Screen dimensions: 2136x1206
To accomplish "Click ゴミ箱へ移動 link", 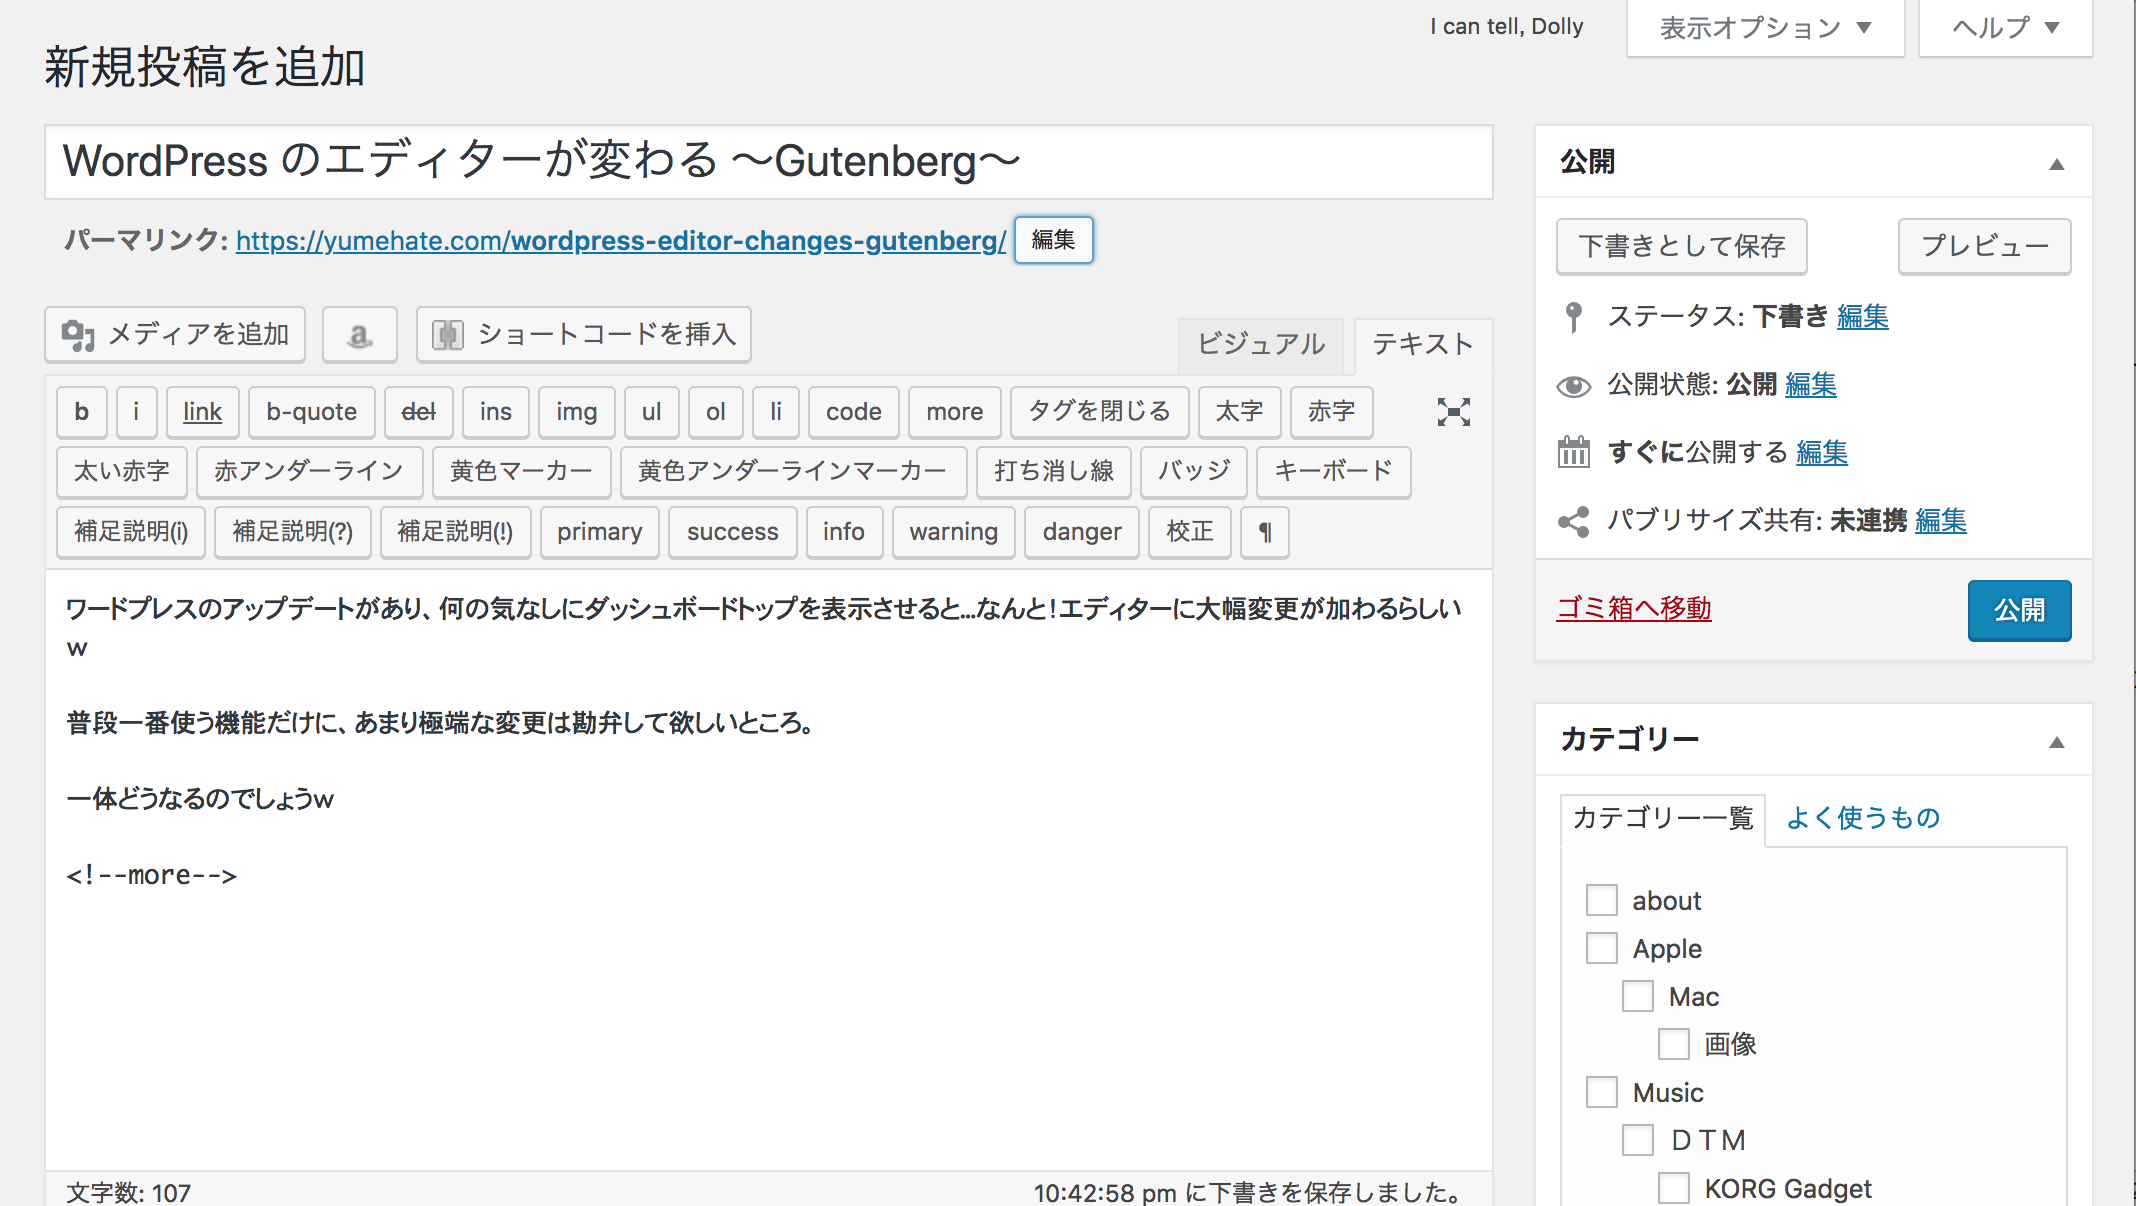I will click(1634, 608).
